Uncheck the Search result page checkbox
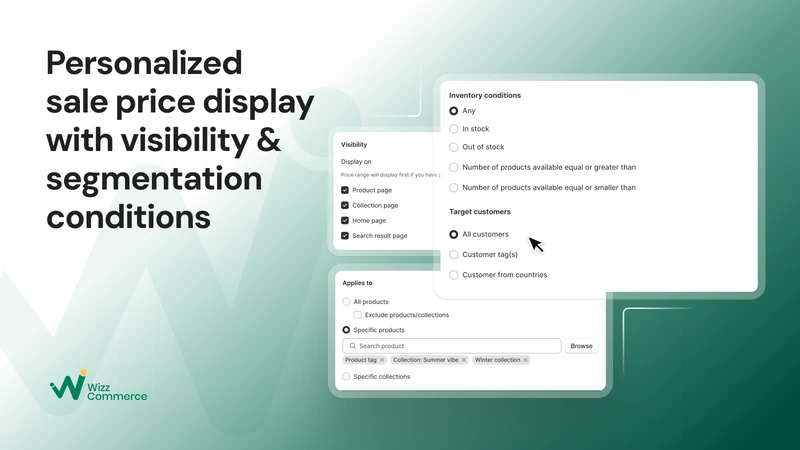The width and height of the screenshot is (800, 450). click(345, 236)
